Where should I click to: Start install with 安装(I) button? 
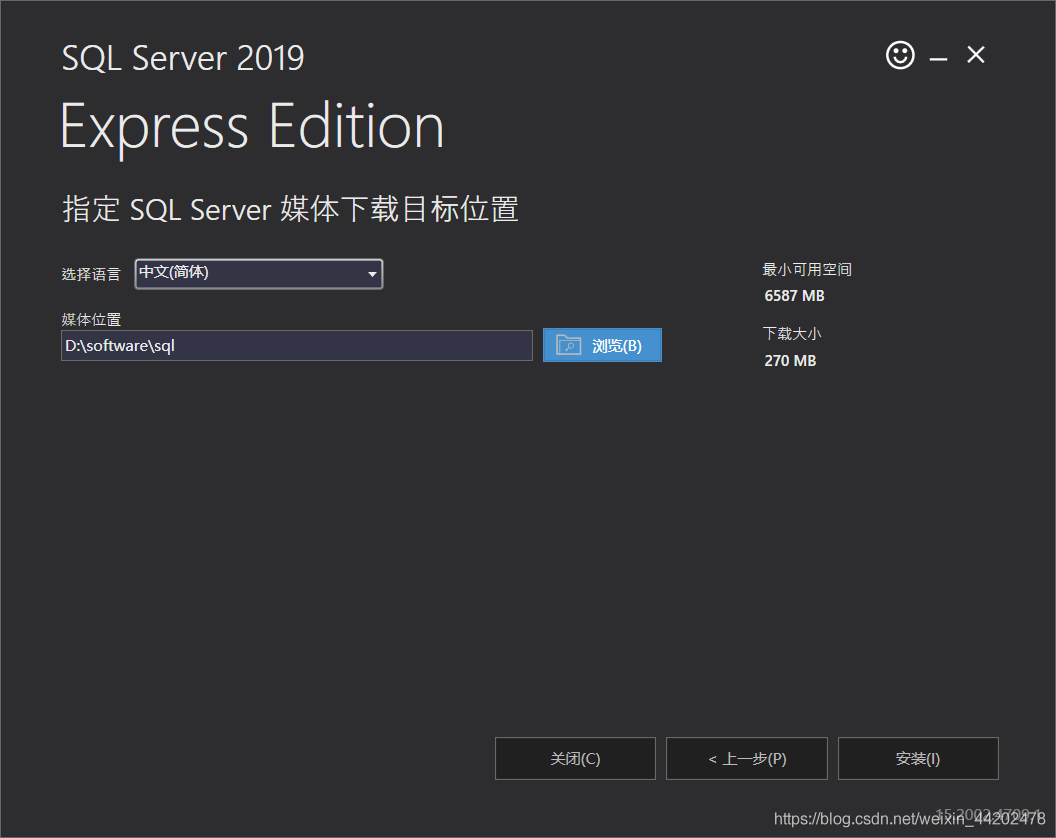click(x=918, y=759)
